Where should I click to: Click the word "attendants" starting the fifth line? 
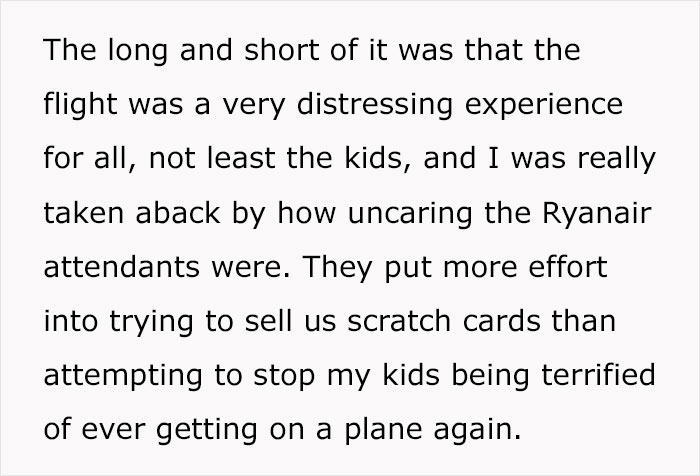(x=121, y=267)
